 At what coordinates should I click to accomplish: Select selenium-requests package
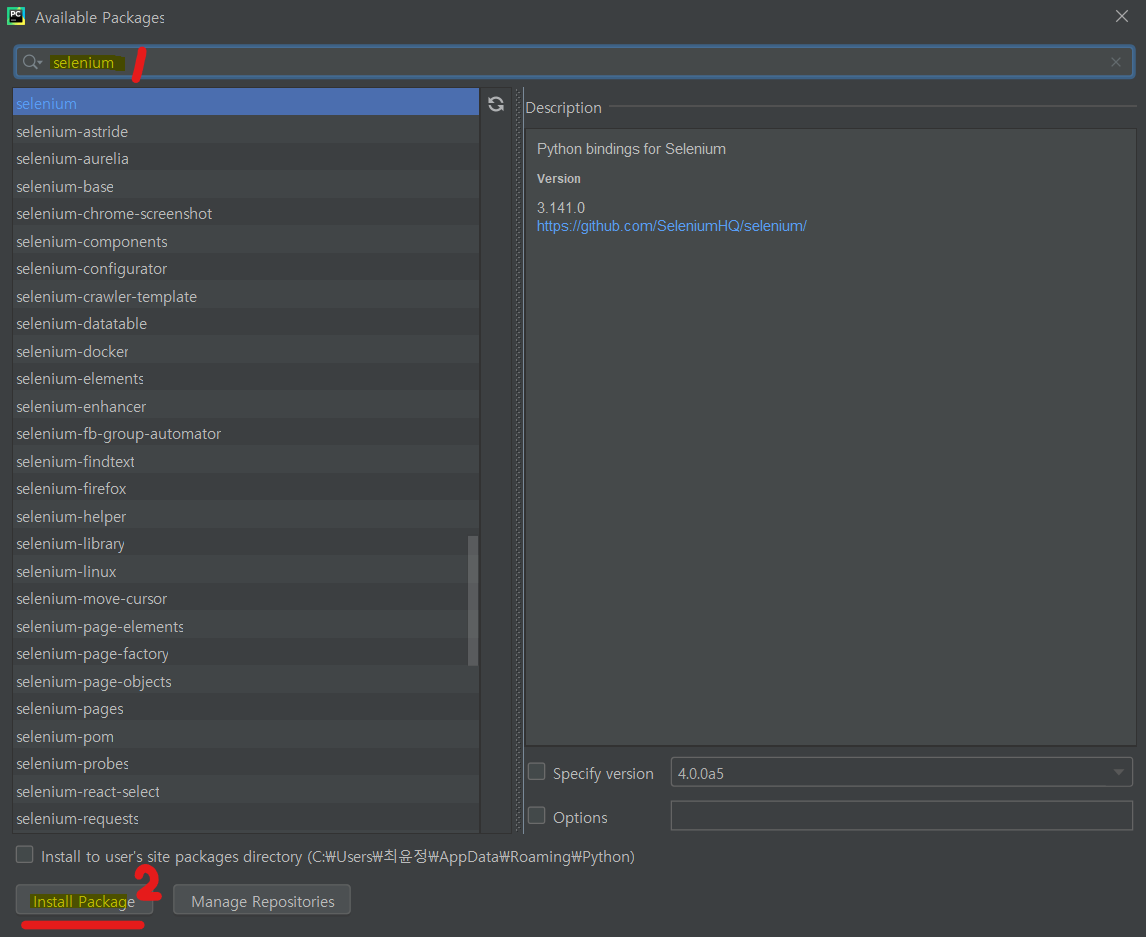pos(246,819)
